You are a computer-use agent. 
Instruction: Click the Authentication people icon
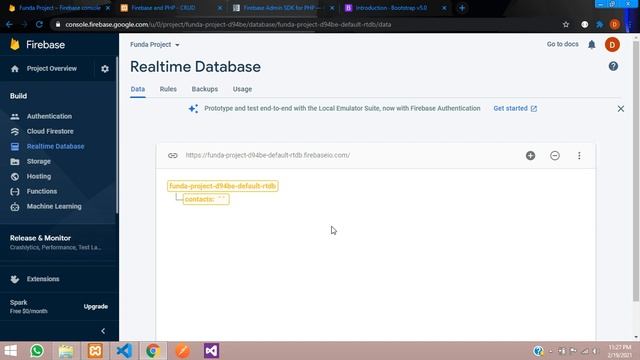[15, 116]
